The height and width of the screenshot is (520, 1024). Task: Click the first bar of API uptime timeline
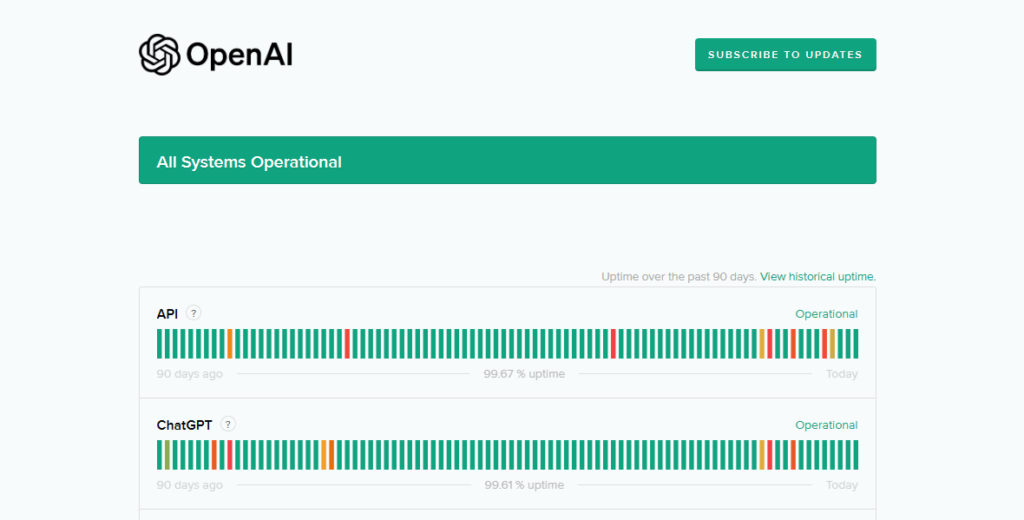(159, 344)
